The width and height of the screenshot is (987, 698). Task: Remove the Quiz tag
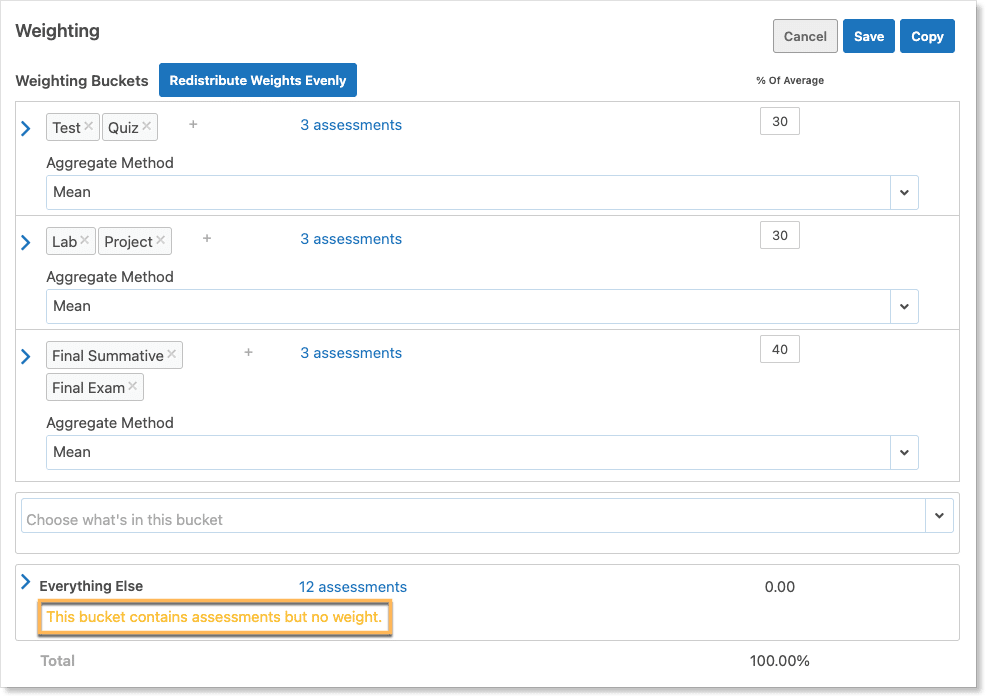[x=147, y=126]
